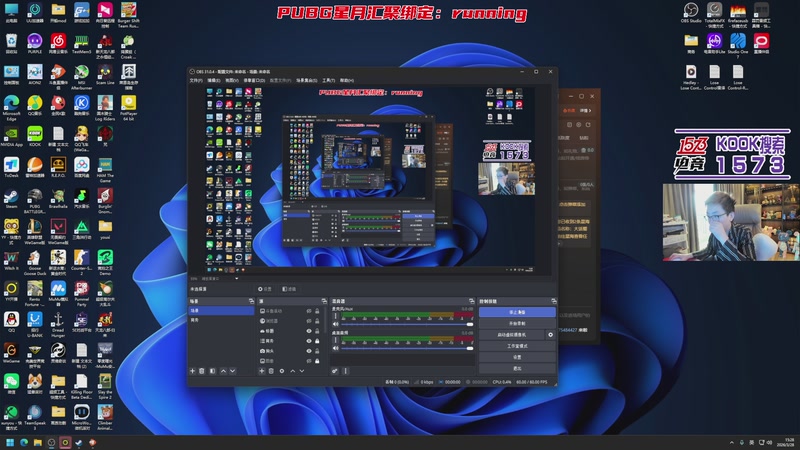Open NVIDIA App desktop shortcut

click(11, 137)
